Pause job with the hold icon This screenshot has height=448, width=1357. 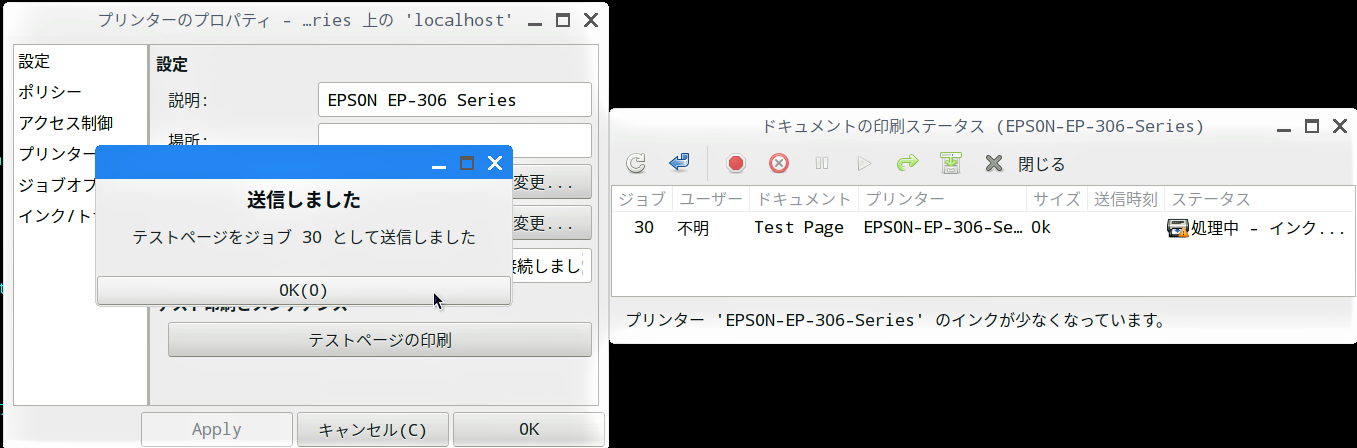click(822, 163)
